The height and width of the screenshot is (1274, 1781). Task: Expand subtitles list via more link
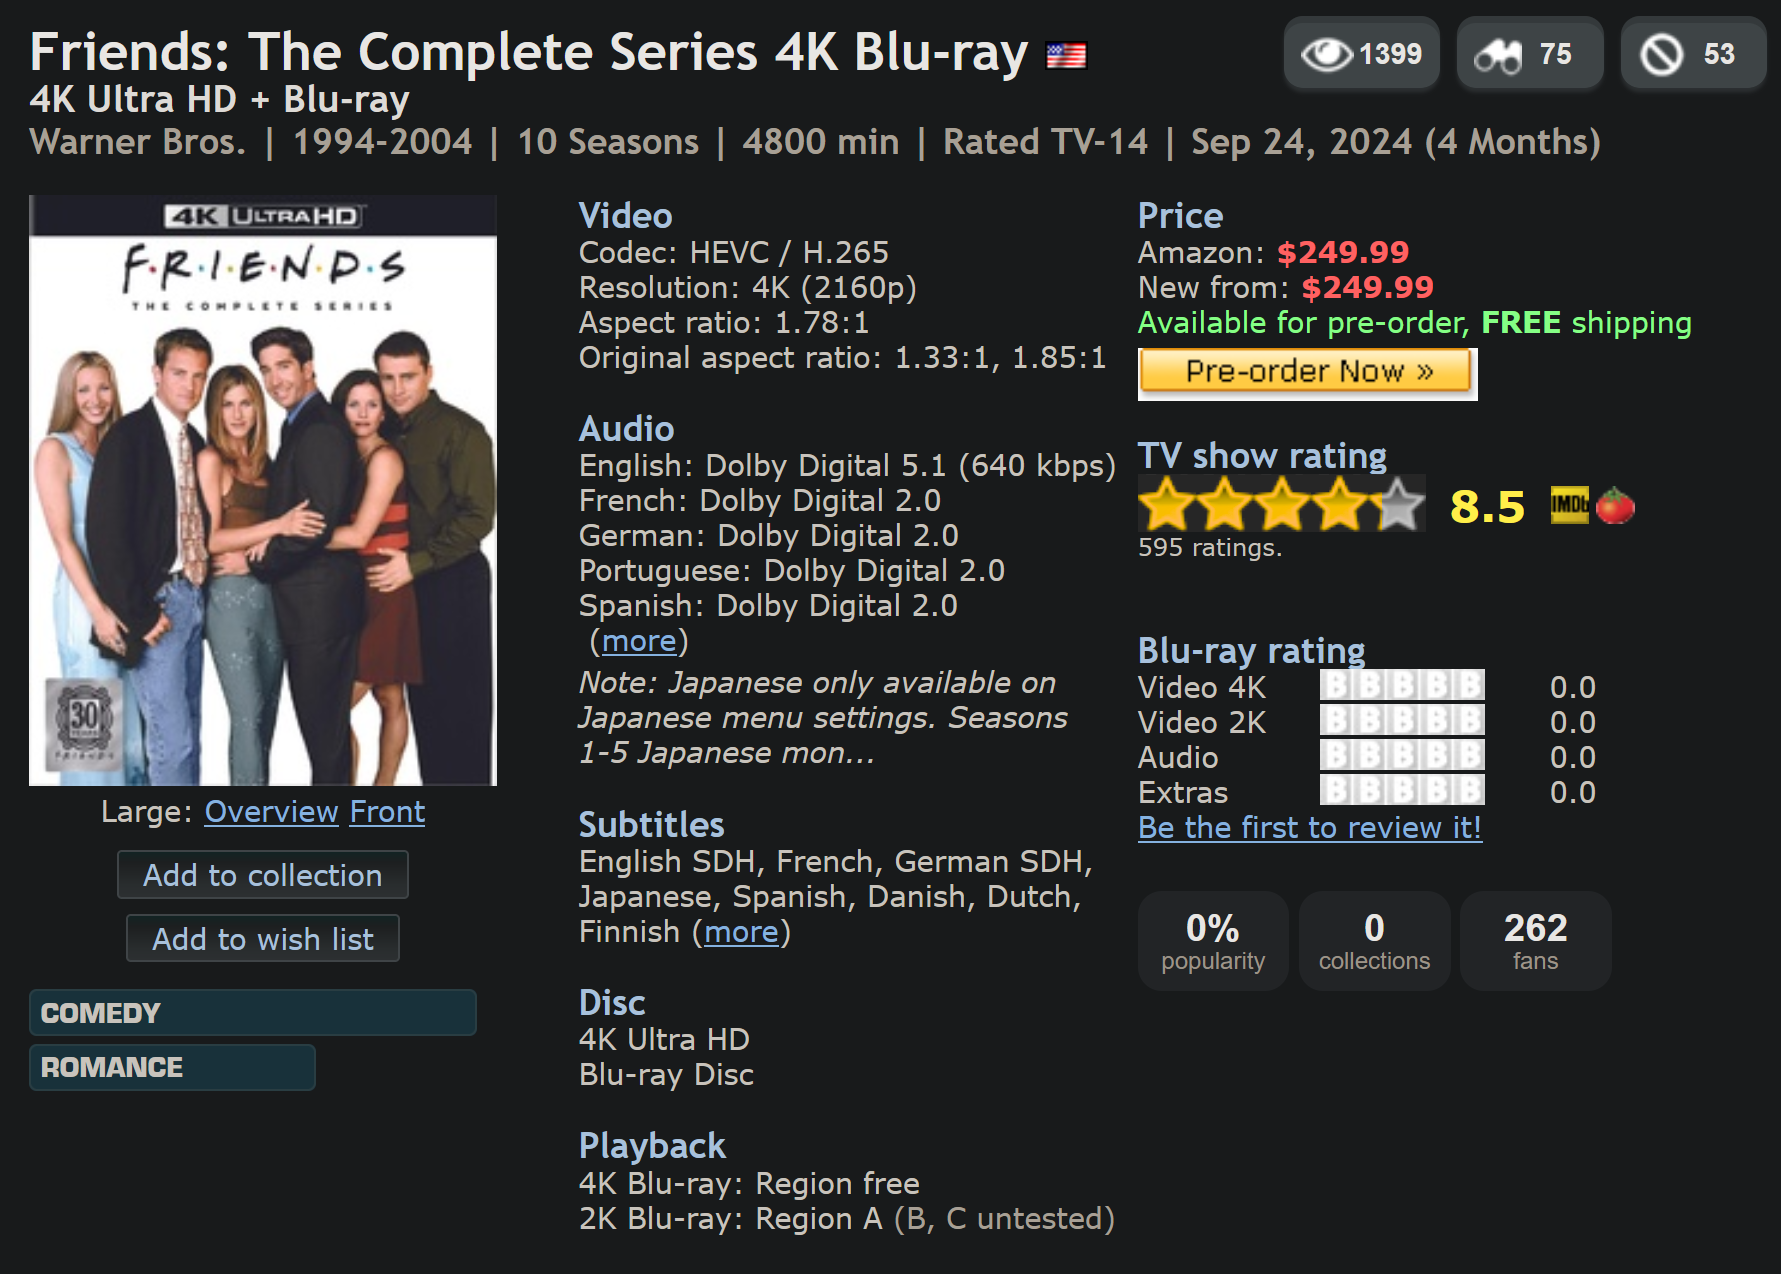tap(741, 932)
